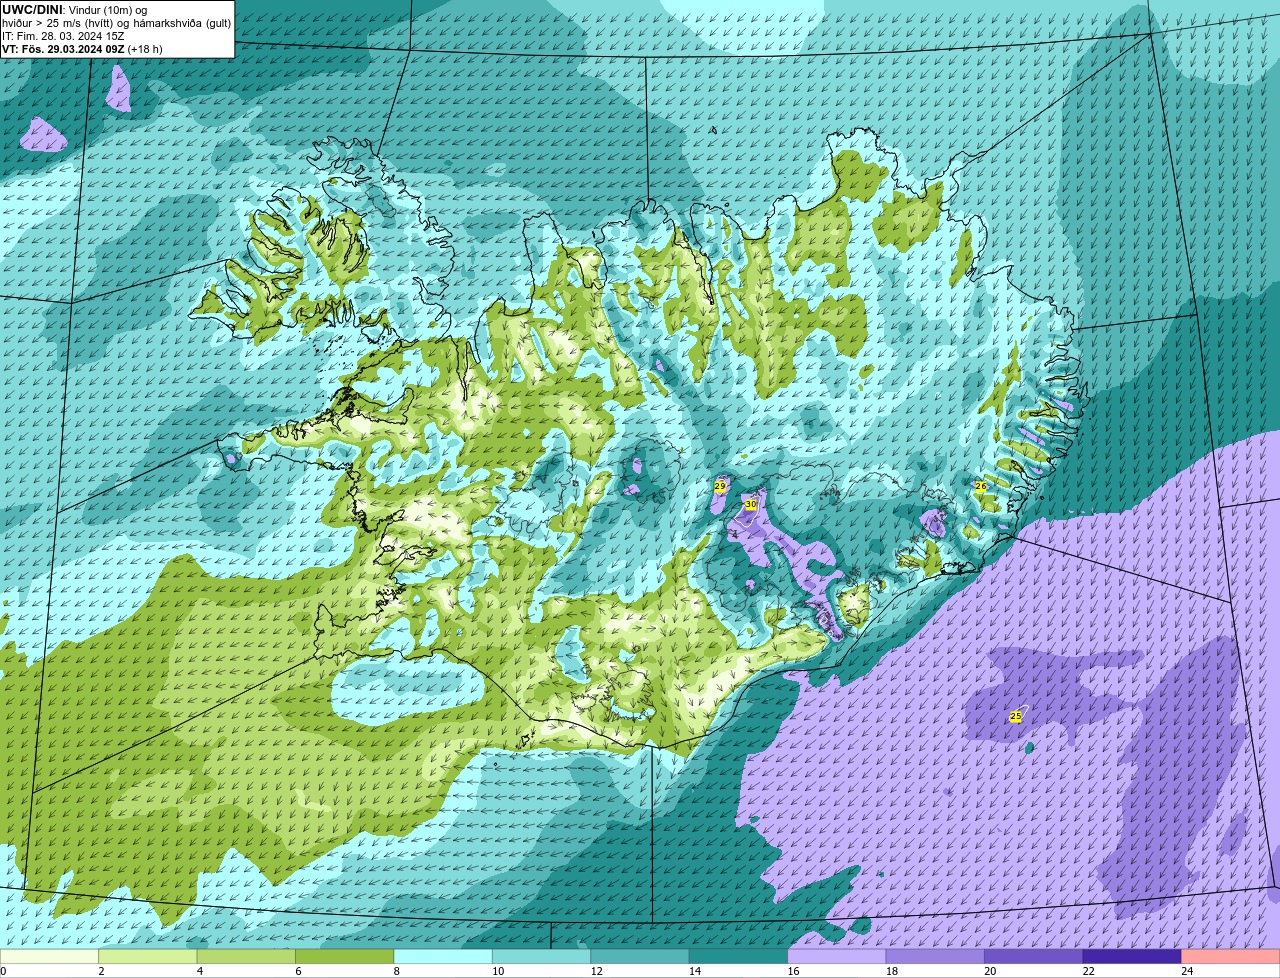1280x978 pixels.
Task: Click the scale label '22'
Action: pos(1088,971)
